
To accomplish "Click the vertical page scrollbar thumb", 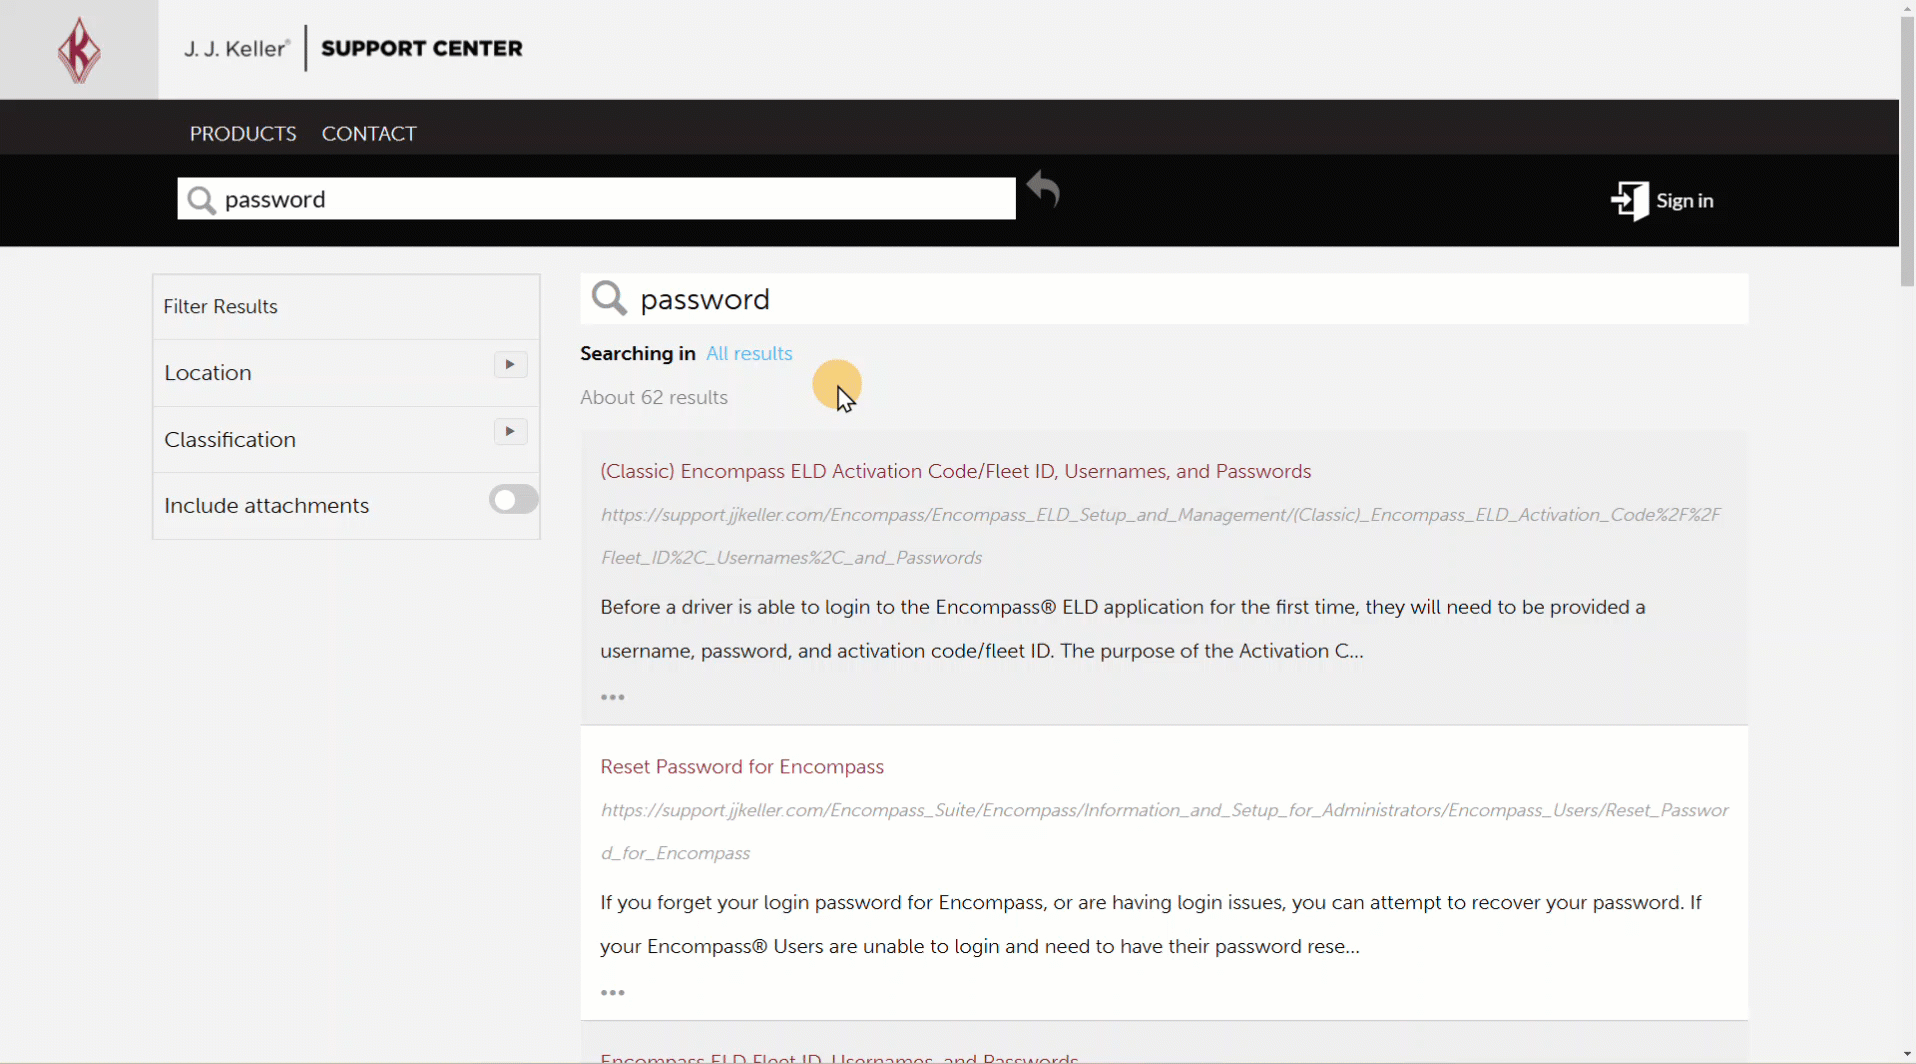I will (1907, 150).
